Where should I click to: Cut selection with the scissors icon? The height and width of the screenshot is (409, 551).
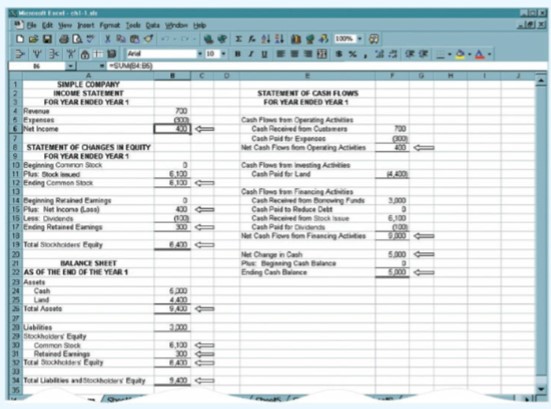pyautogui.click(x=108, y=39)
